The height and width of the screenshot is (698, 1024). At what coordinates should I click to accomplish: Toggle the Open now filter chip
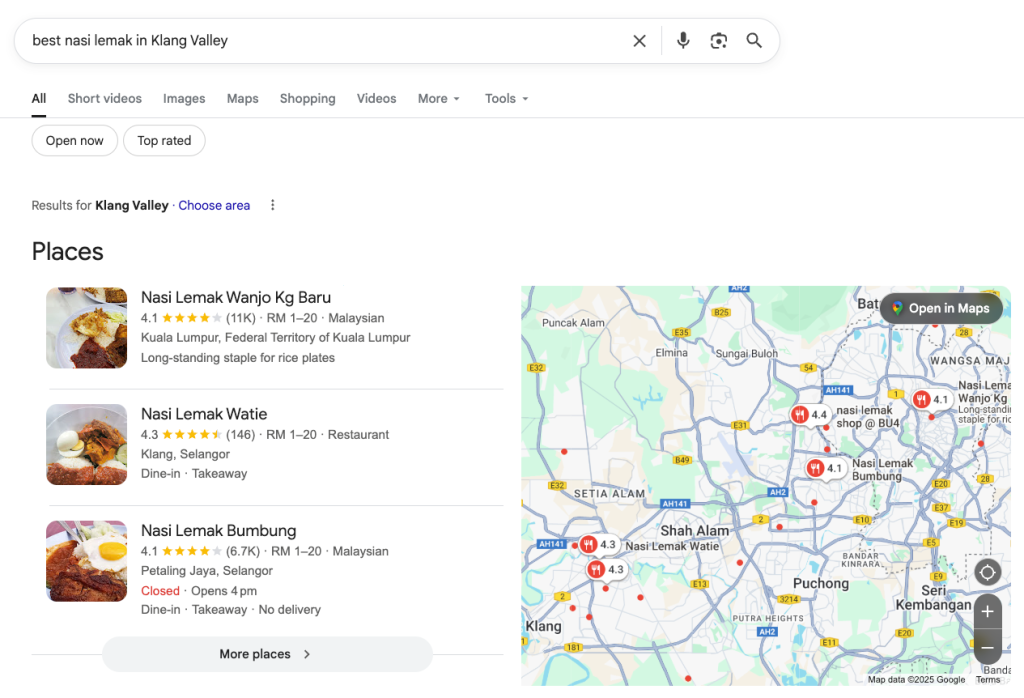(x=75, y=141)
